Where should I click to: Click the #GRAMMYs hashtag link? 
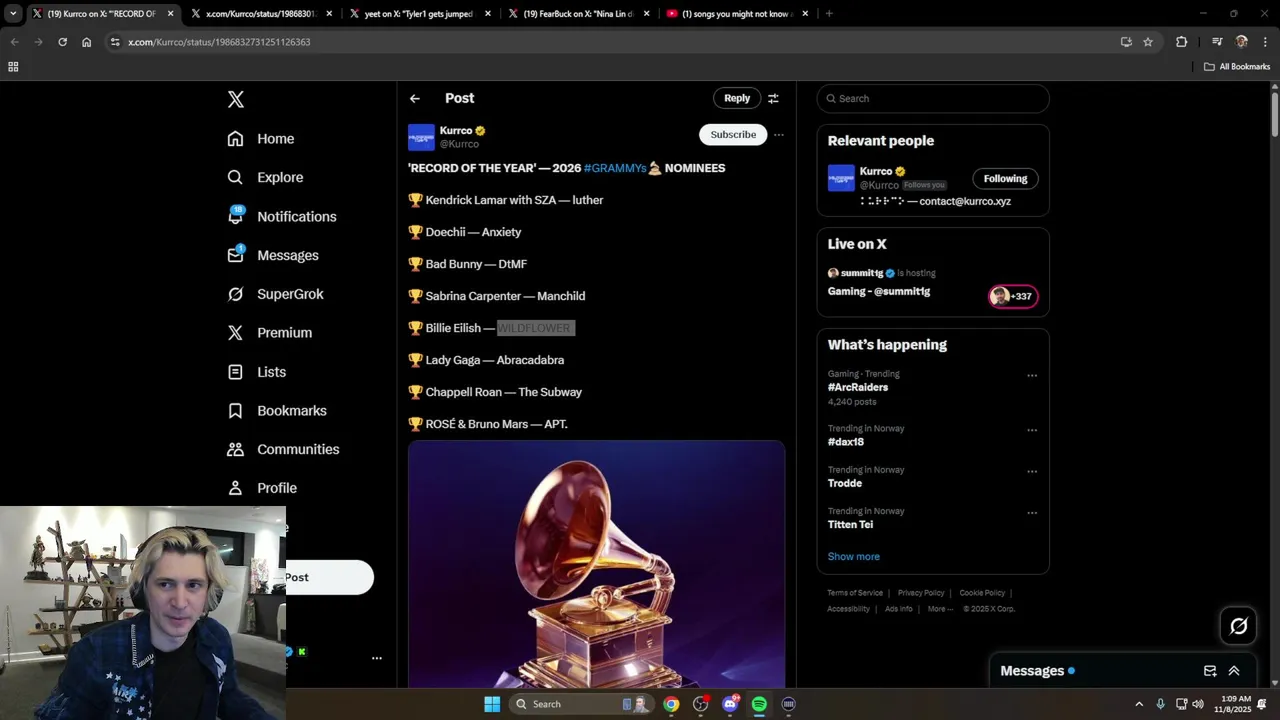click(x=615, y=168)
